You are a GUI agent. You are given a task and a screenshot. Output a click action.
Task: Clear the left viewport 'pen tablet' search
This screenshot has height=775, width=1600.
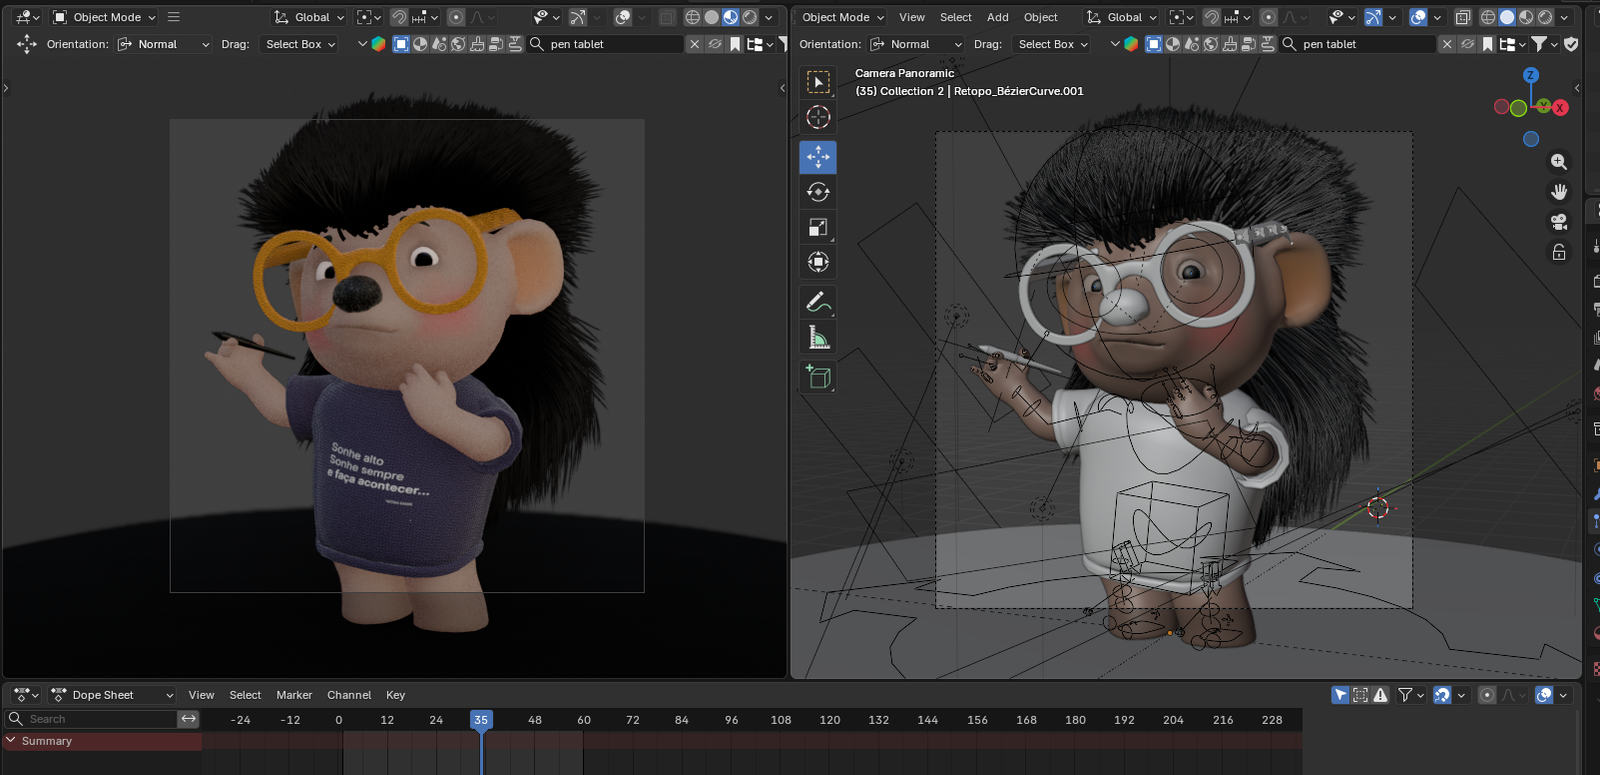(x=695, y=44)
